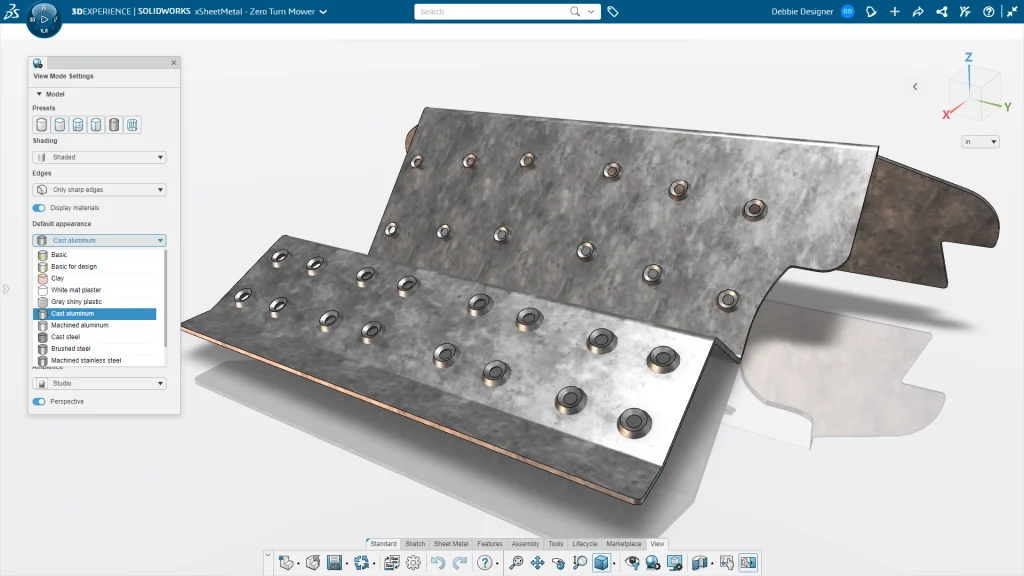Toggle the Display materials switch

39,208
